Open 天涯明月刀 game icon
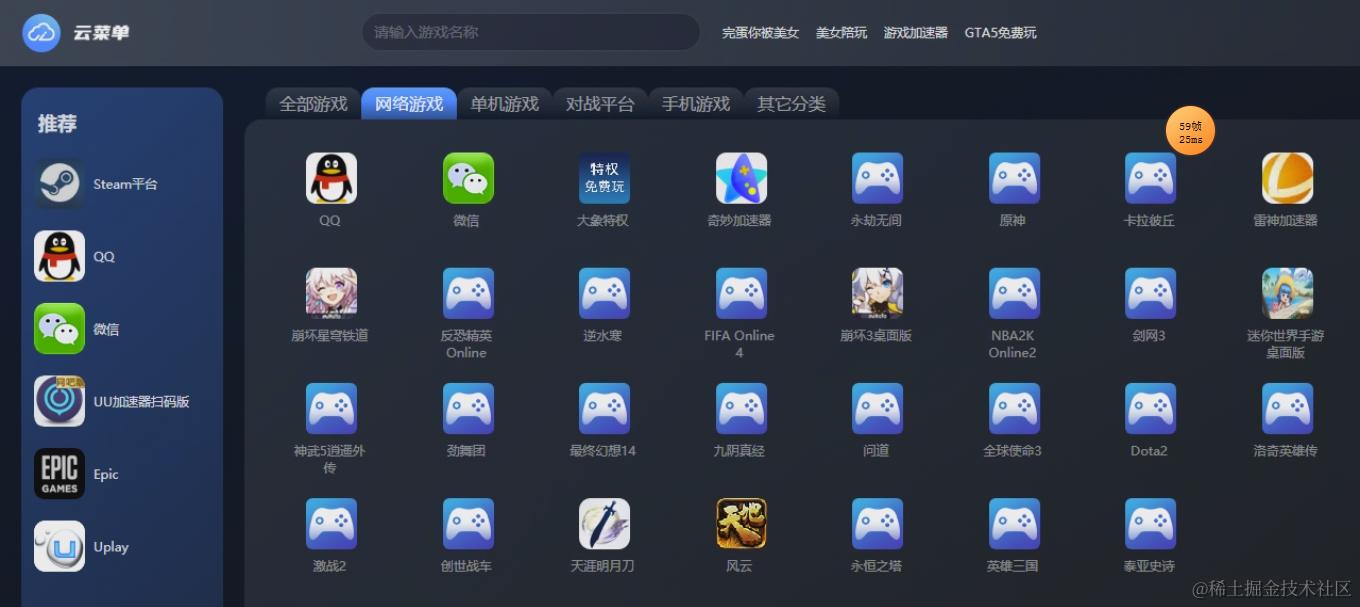Image resolution: width=1360 pixels, height=607 pixels. [604, 523]
